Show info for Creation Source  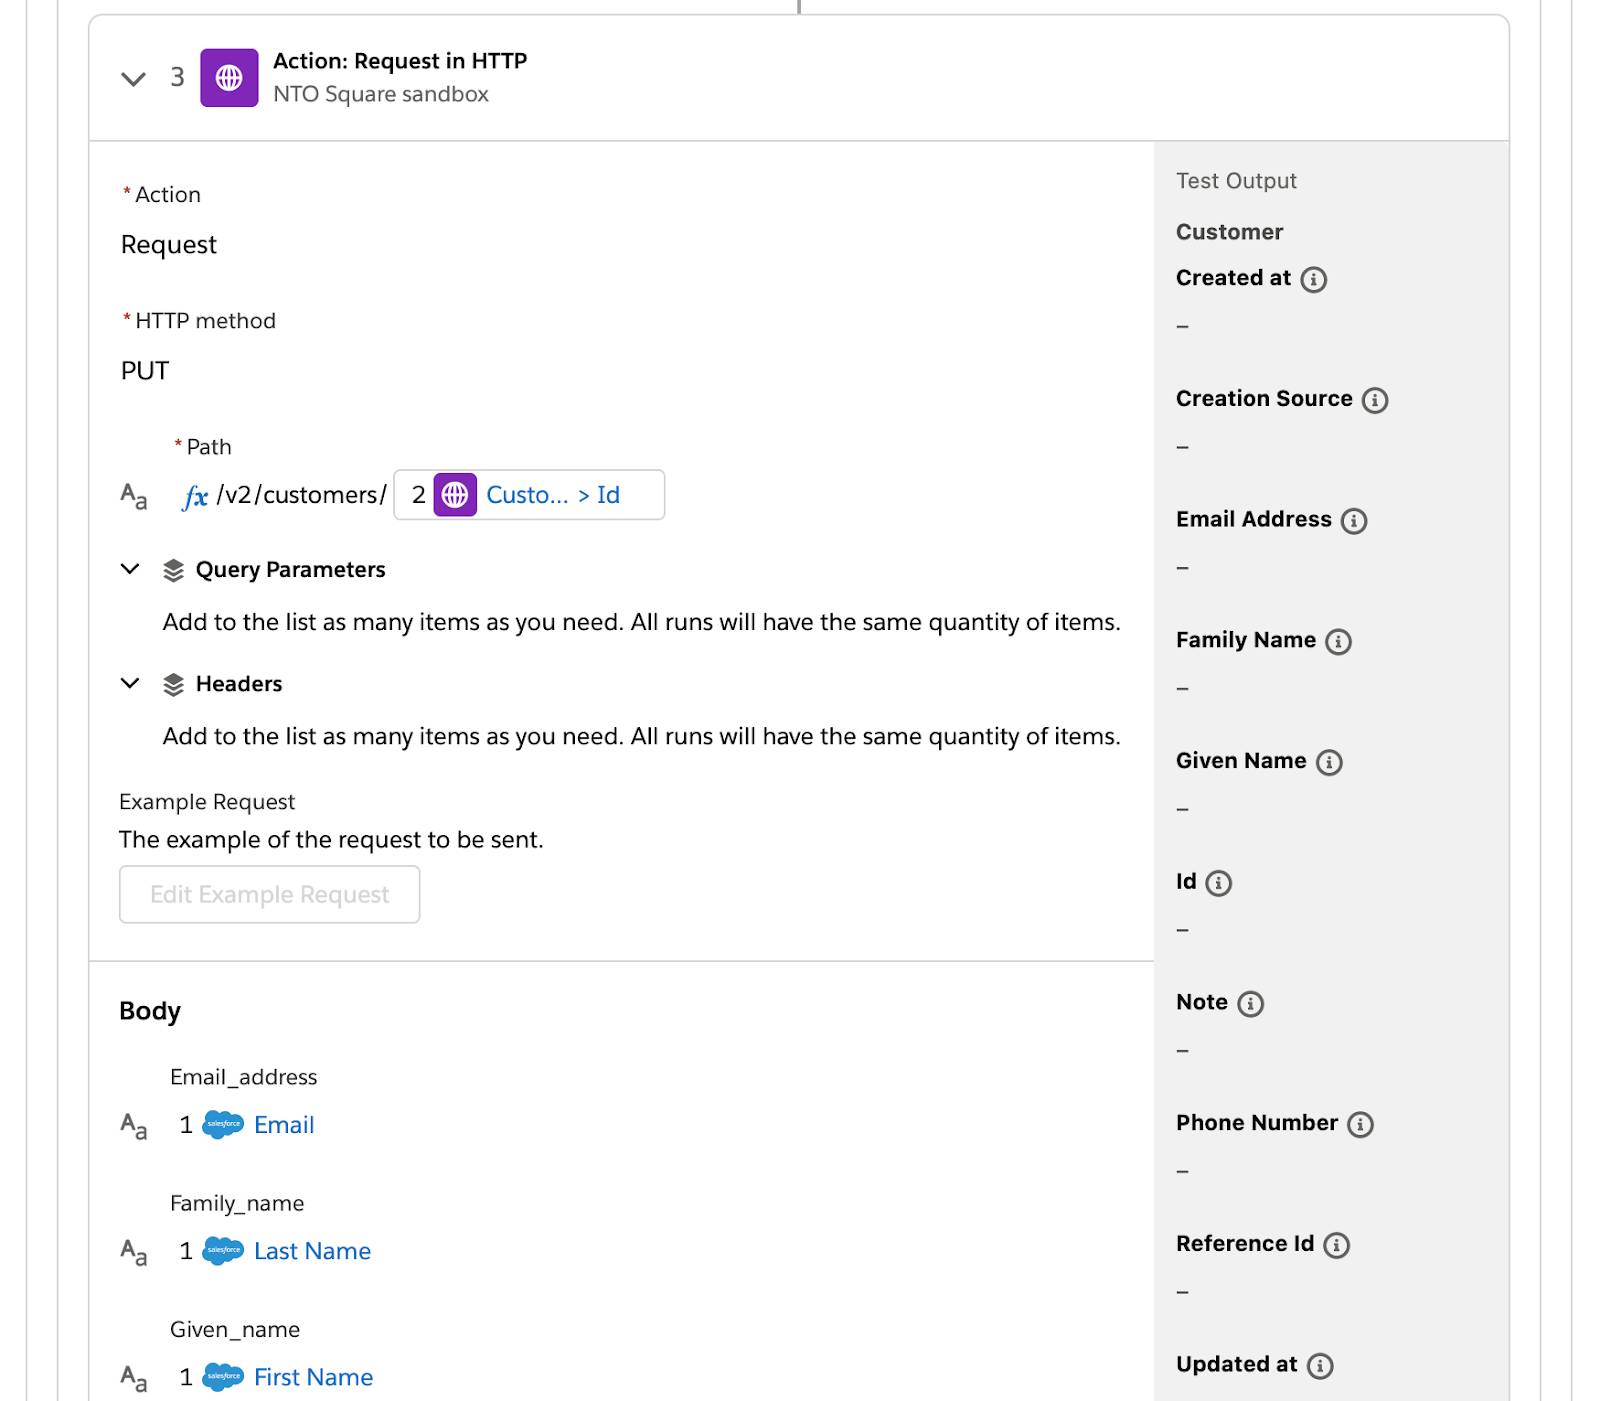(x=1375, y=400)
